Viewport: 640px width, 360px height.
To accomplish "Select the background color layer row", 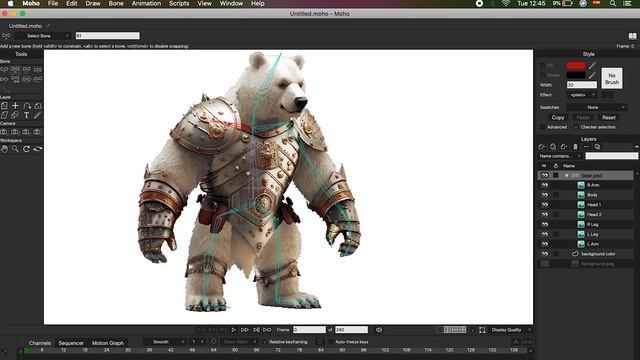I will [x=586, y=254].
